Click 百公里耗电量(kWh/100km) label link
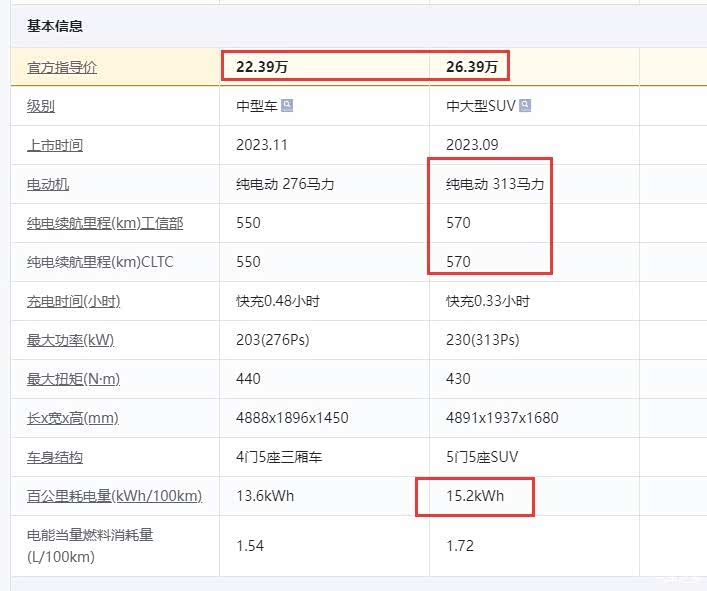The image size is (707, 591). (x=114, y=496)
